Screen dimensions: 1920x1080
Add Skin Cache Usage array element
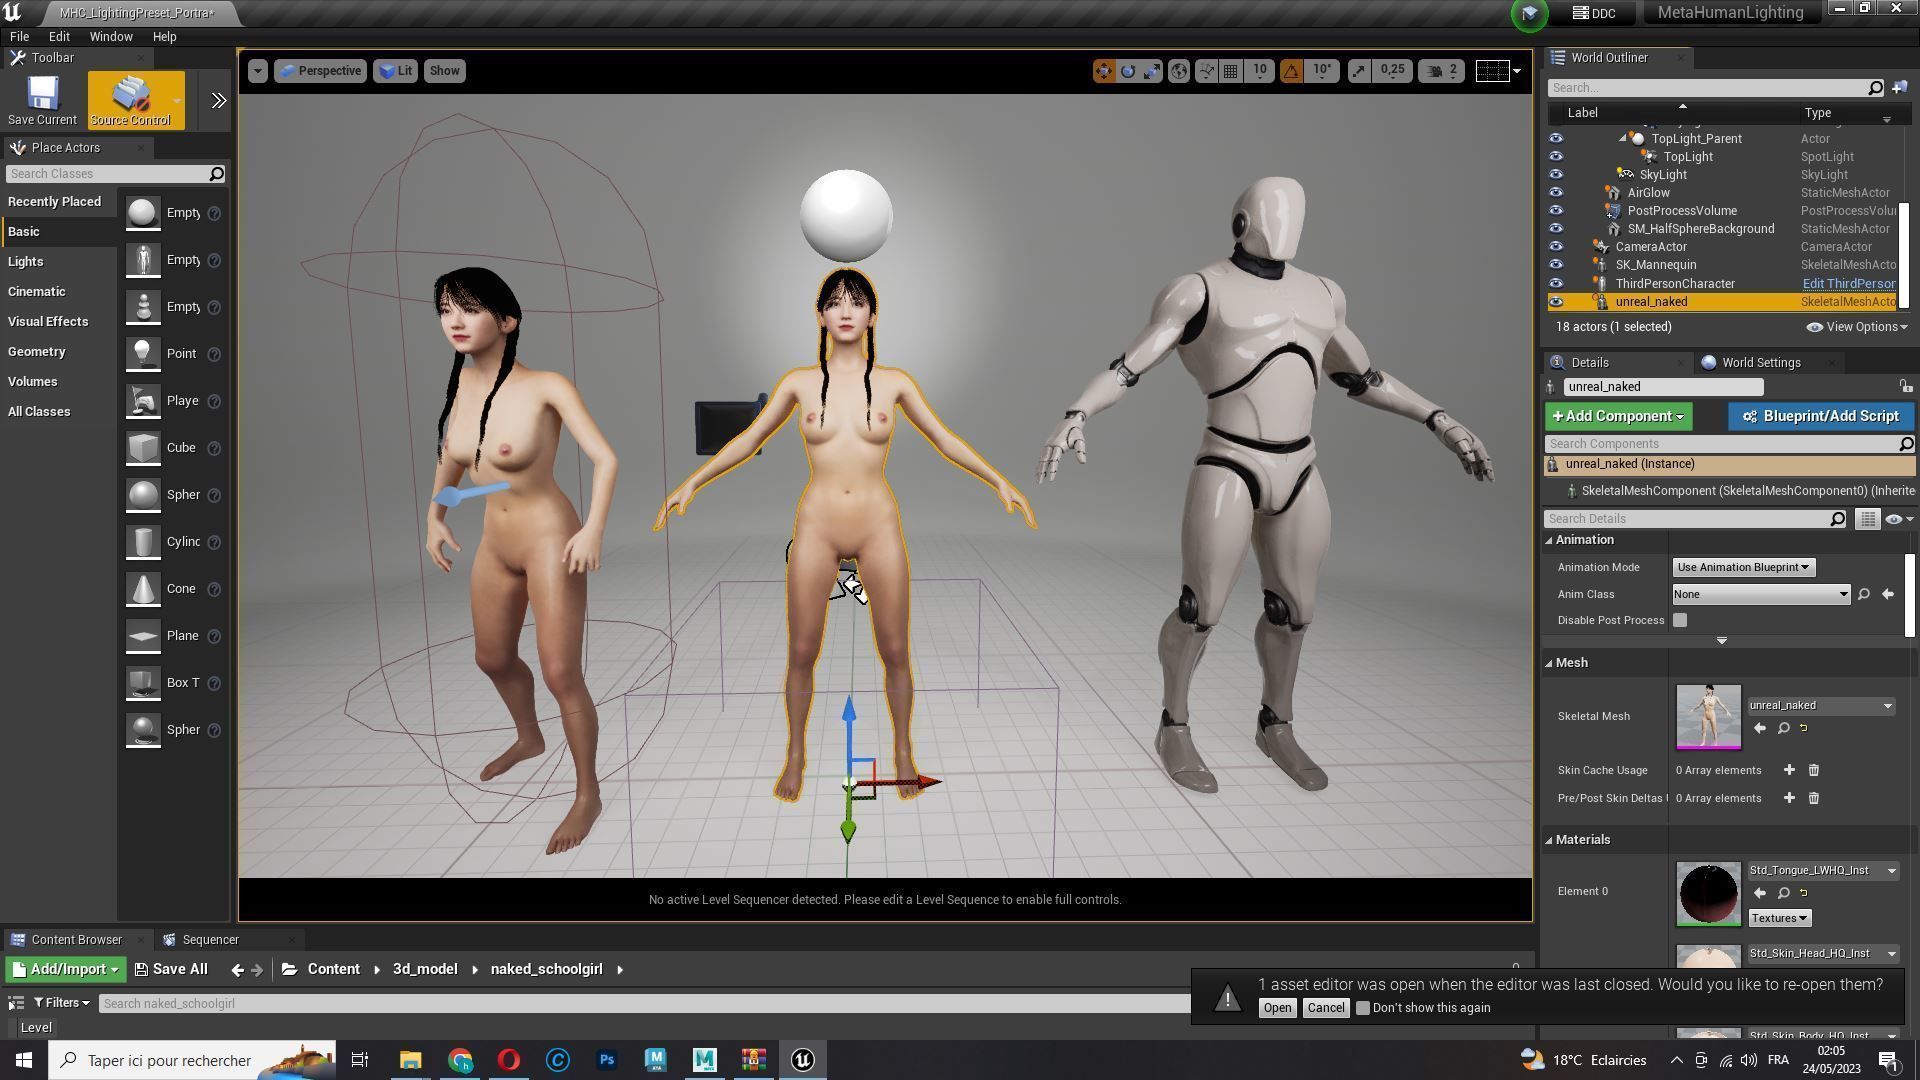(1789, 770)
